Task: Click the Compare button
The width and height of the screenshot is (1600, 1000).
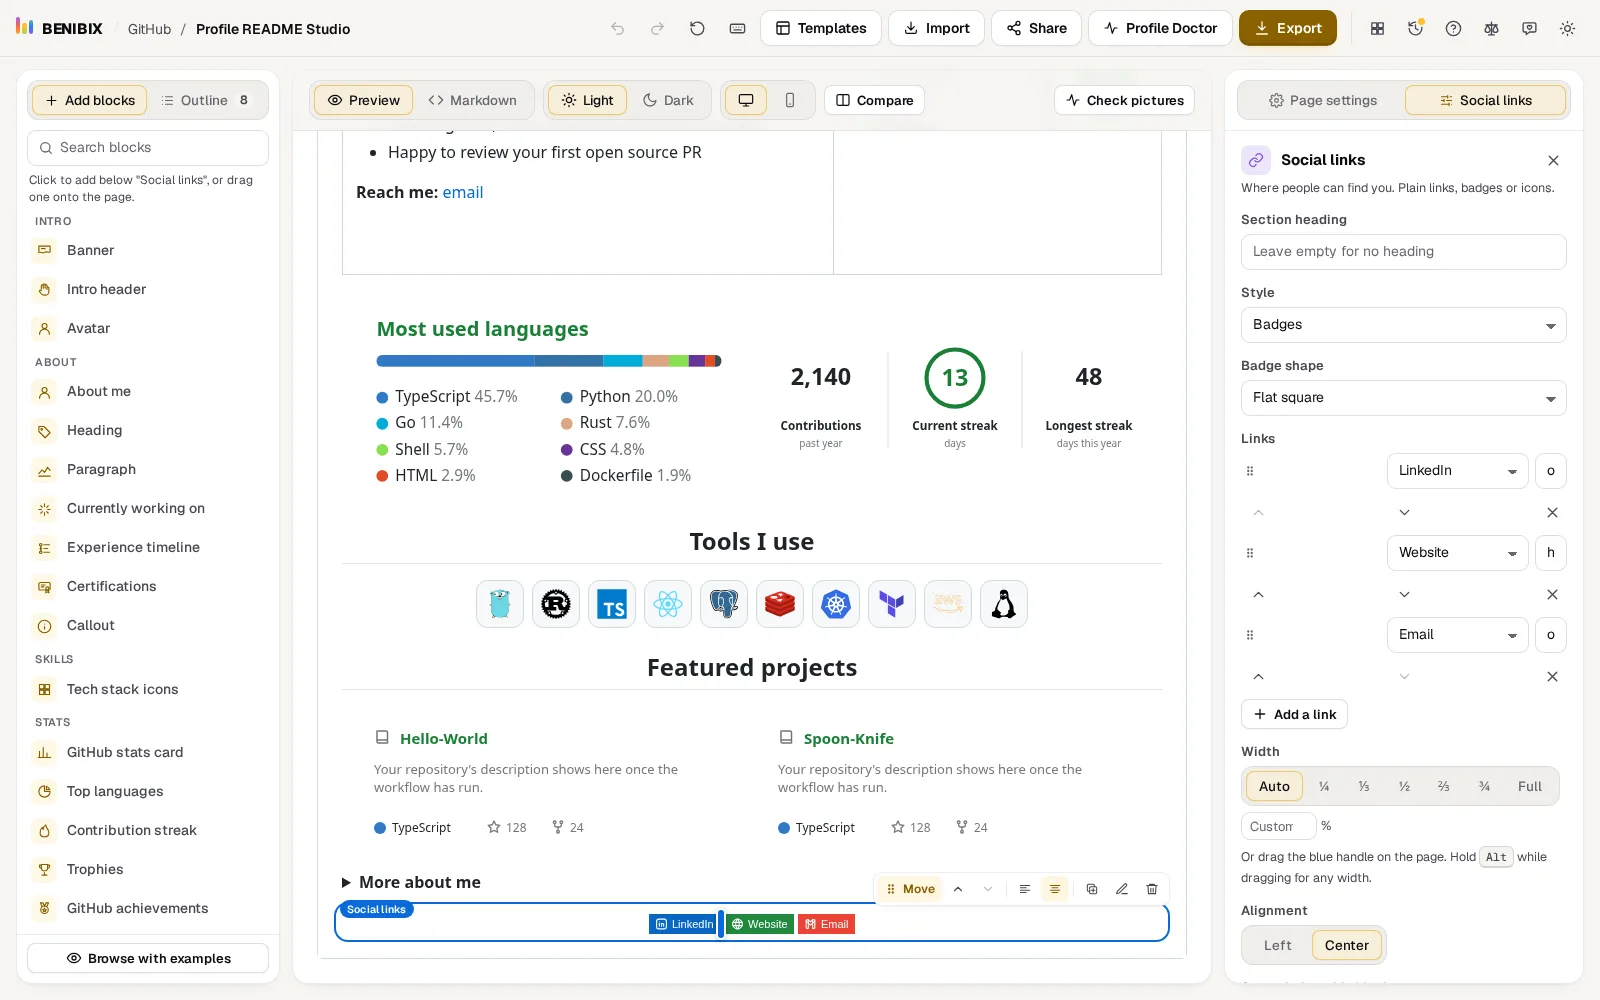Action: [874, 100]
